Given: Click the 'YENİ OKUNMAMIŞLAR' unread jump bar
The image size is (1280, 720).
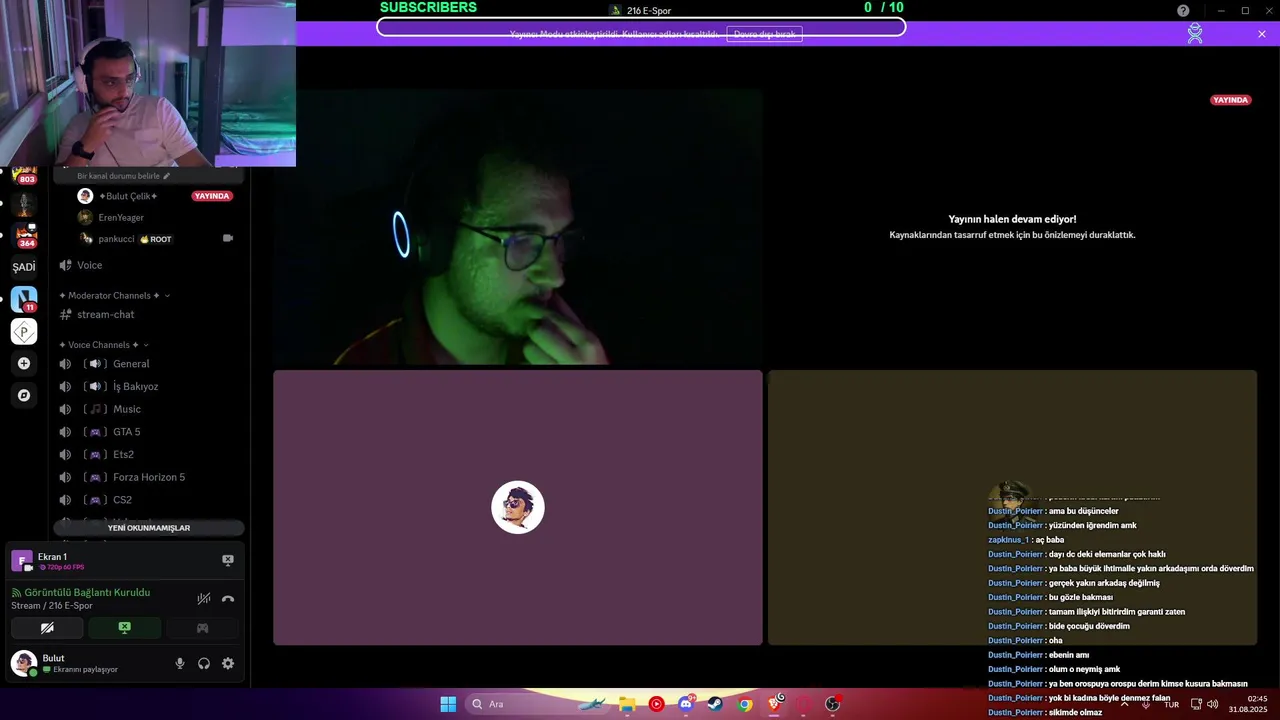Looking at the screenshot, I should 149,528.
